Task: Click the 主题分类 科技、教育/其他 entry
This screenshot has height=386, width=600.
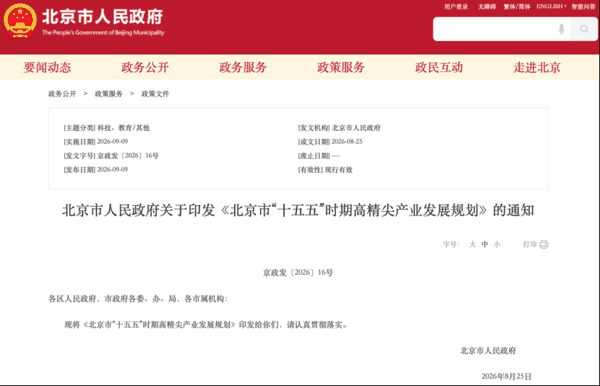Action: coord(106,128)
